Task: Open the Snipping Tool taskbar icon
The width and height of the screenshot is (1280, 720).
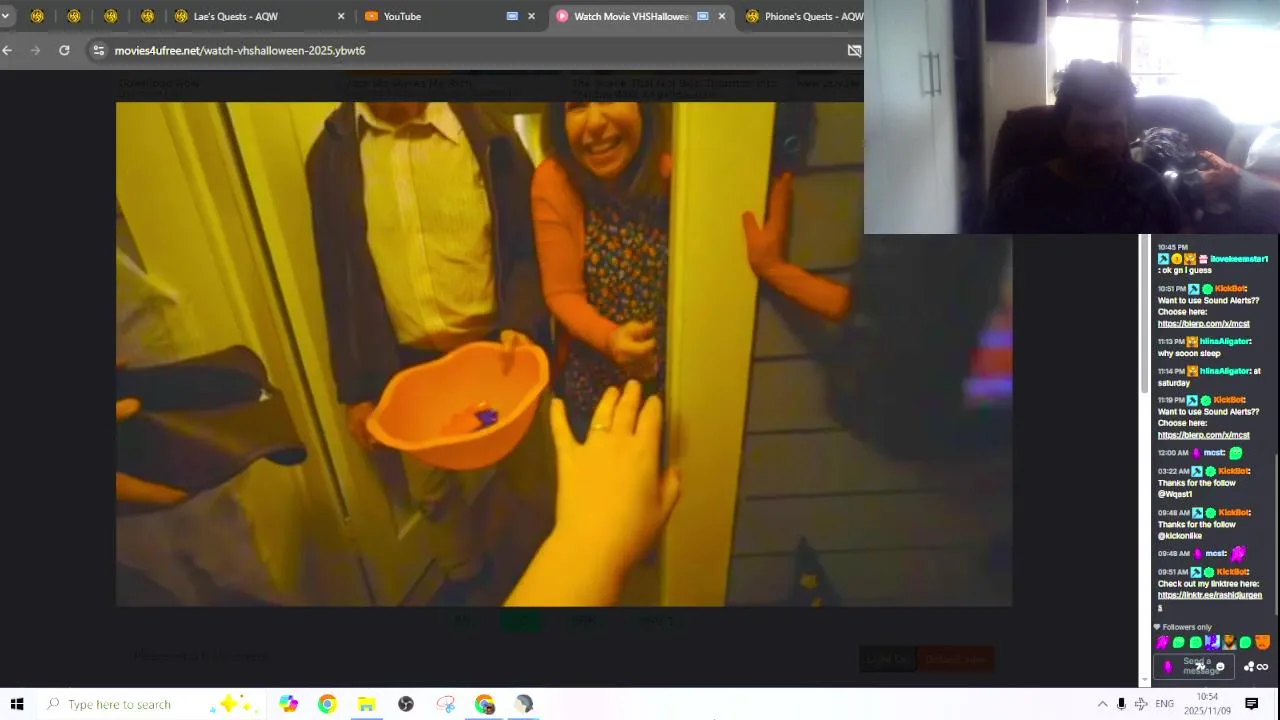Action: (445, 704)
